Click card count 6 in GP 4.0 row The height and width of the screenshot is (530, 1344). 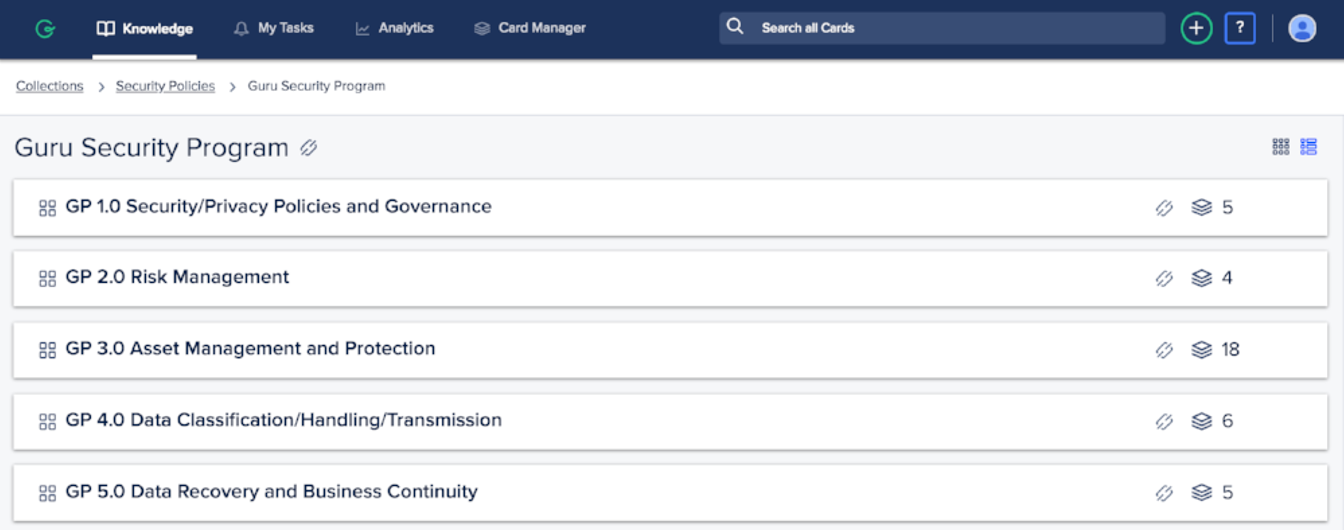click(x=1227, y=422)
